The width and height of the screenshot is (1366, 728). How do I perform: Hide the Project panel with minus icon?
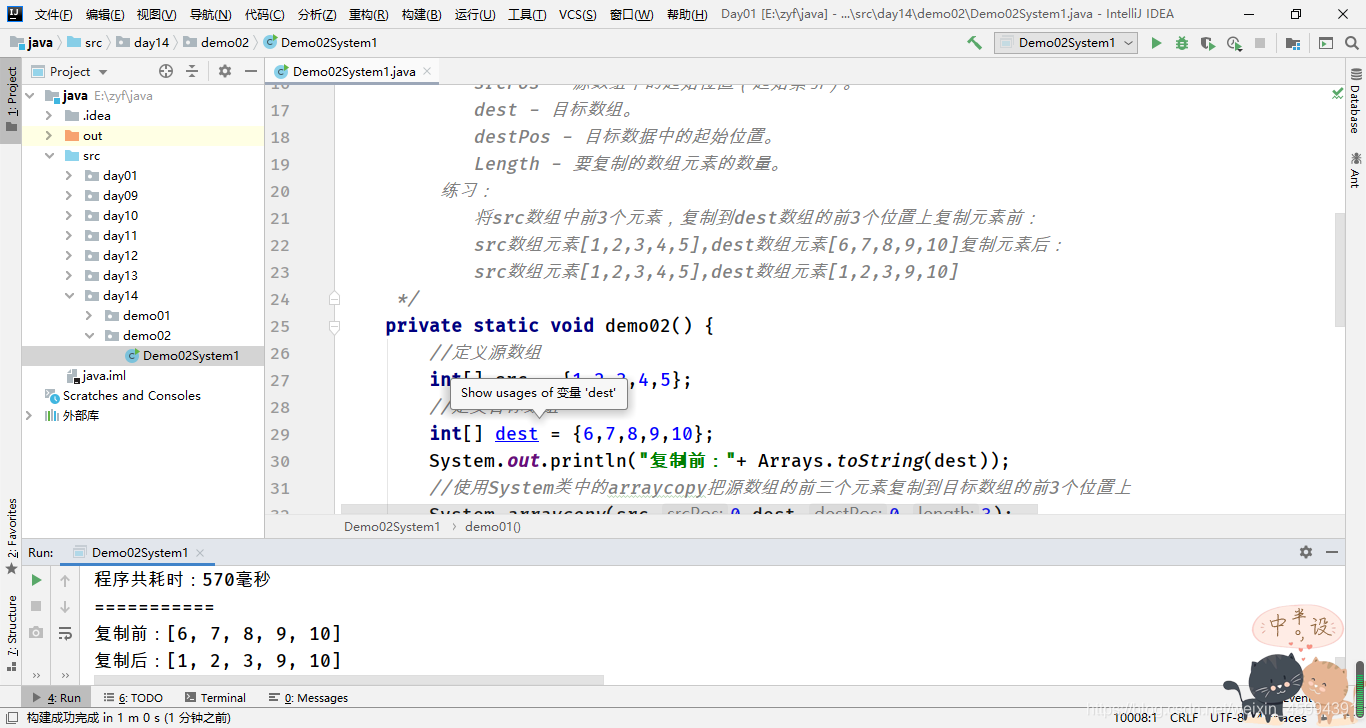249,71
